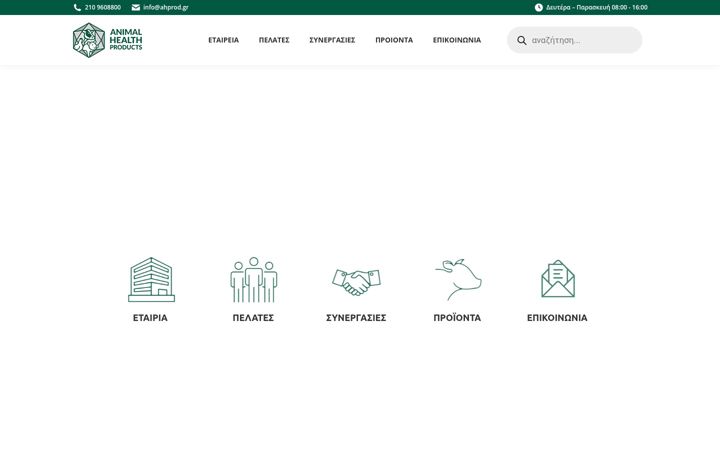Click the magnifier icon in search box
Viewport: 720px width, 450px height.
pos(522,40)
